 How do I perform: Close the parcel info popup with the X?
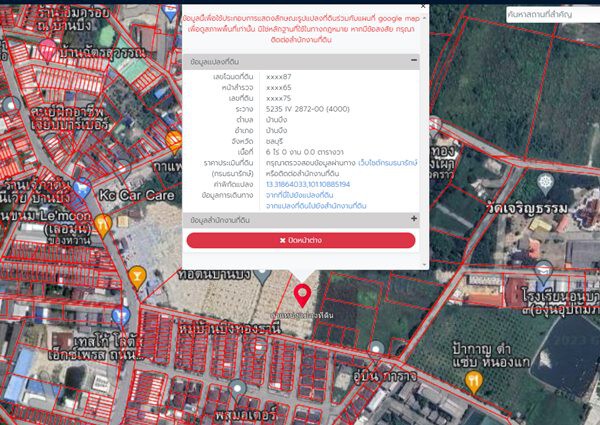click(x=423, y=7)
